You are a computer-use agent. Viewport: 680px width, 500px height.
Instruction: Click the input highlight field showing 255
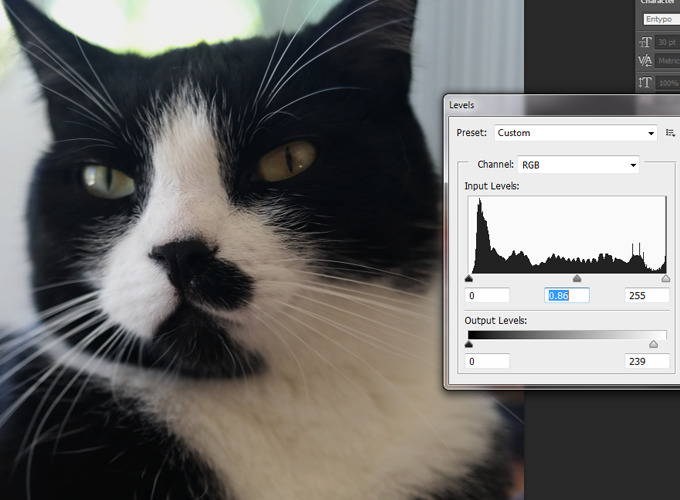[647, 296]
